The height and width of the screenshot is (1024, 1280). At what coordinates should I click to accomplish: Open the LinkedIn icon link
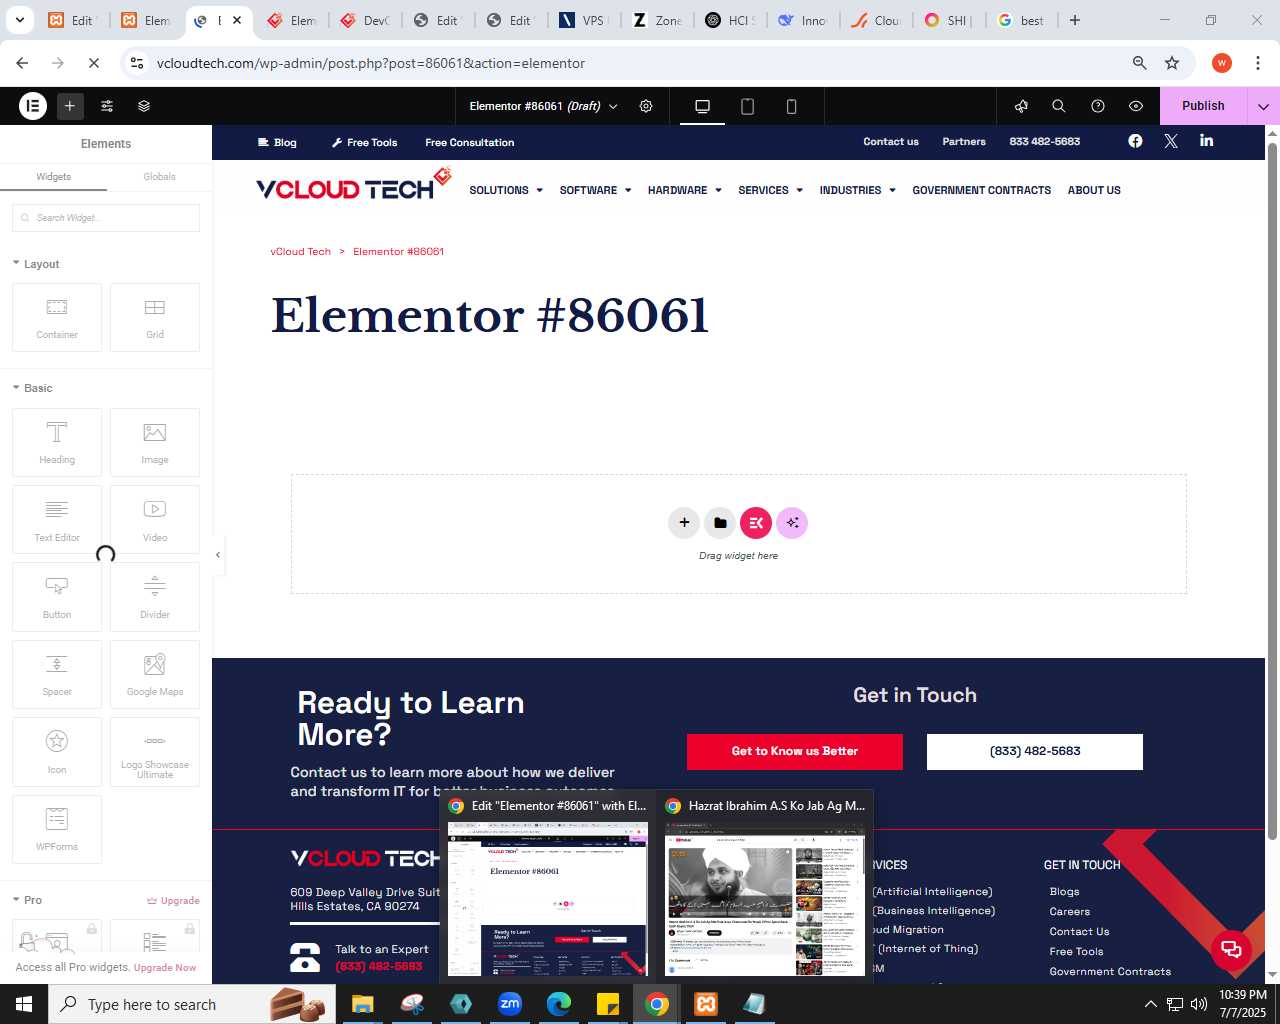tap(1207, 141)
